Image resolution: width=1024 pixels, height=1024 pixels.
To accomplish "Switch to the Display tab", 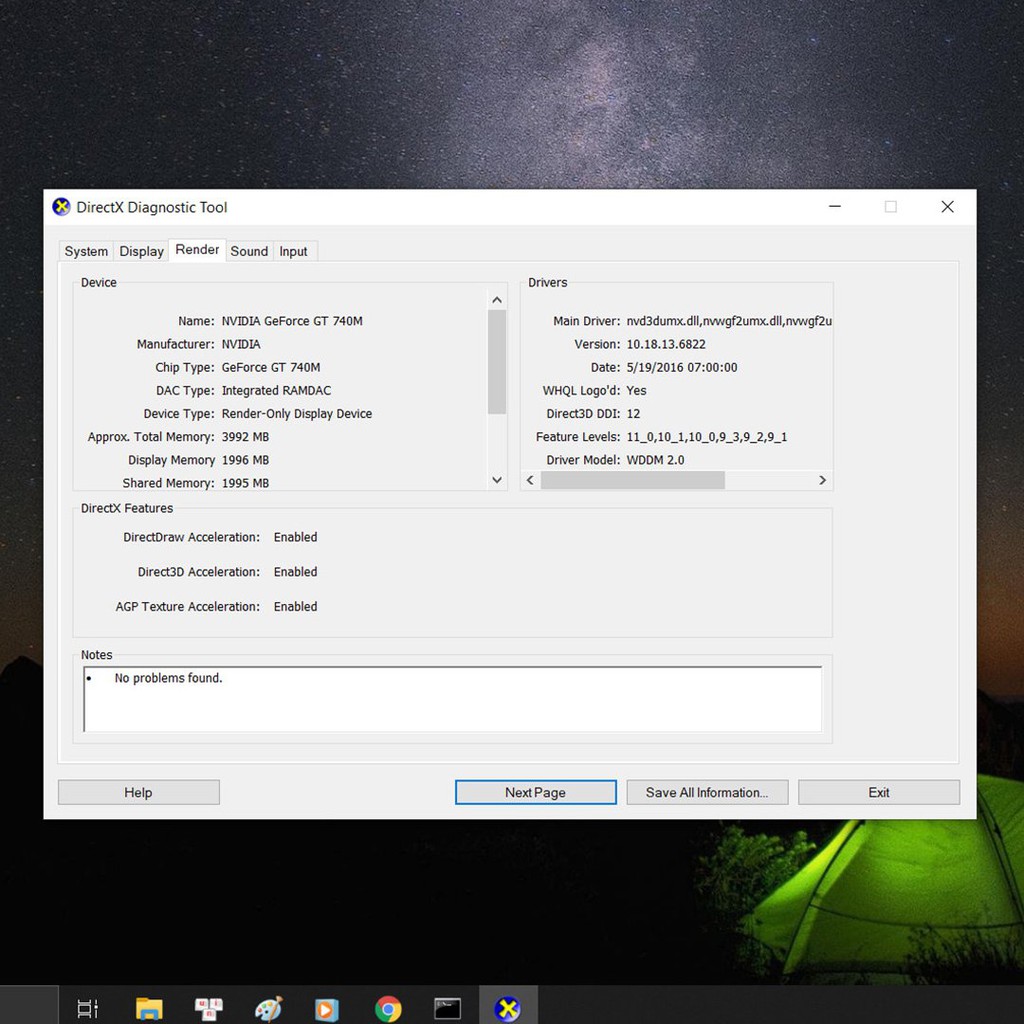I will 142,251.
